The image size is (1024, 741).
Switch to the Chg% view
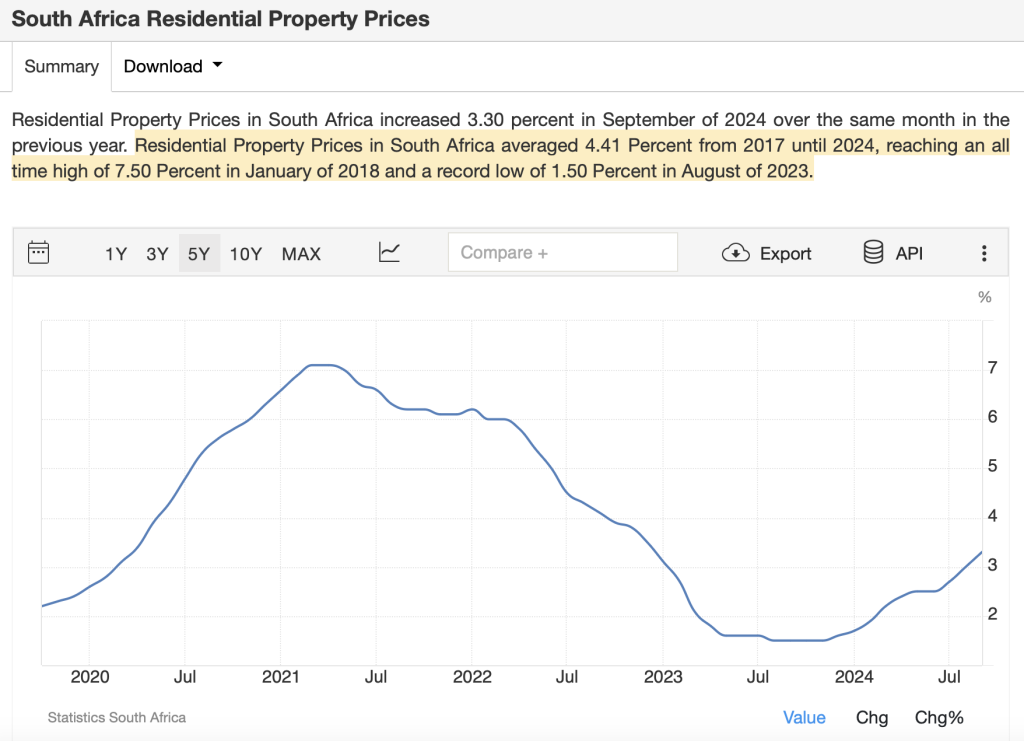939,717
